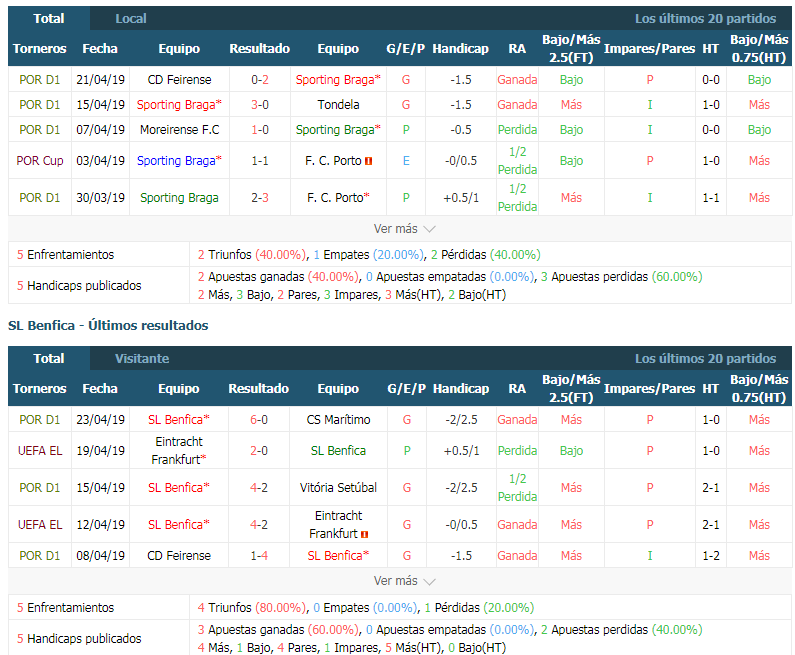Open the Moreirense F.C team link

(x=179, y=130)
